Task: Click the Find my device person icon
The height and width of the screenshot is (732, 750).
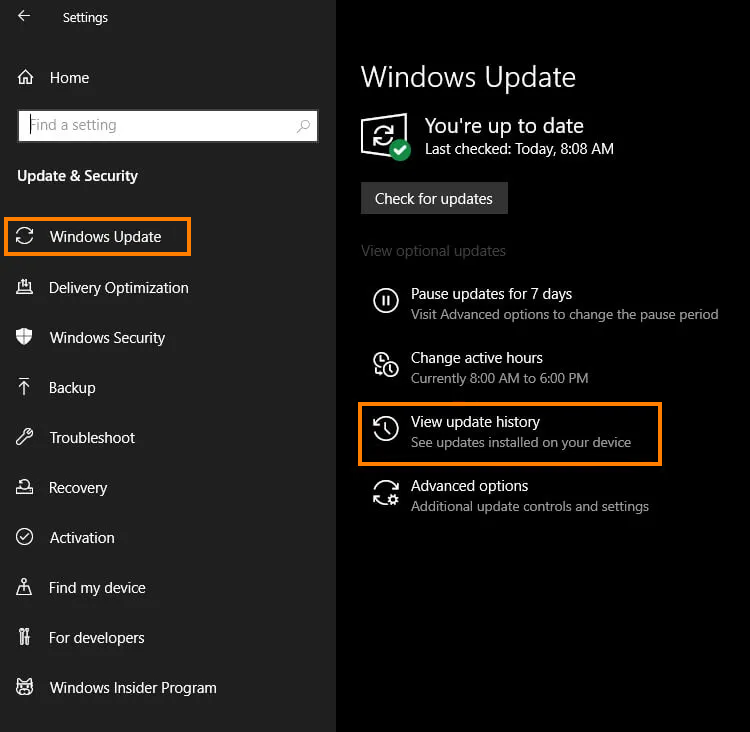Action: (x=24, y=587)
